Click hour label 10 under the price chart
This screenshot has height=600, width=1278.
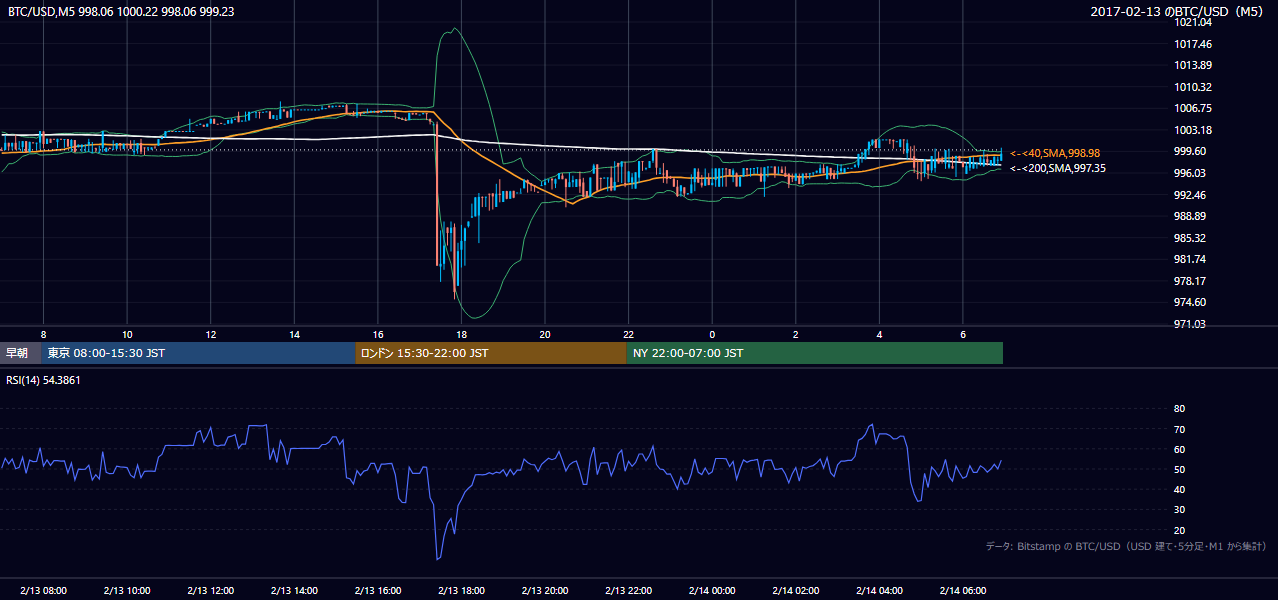click(x=127, y=334)
